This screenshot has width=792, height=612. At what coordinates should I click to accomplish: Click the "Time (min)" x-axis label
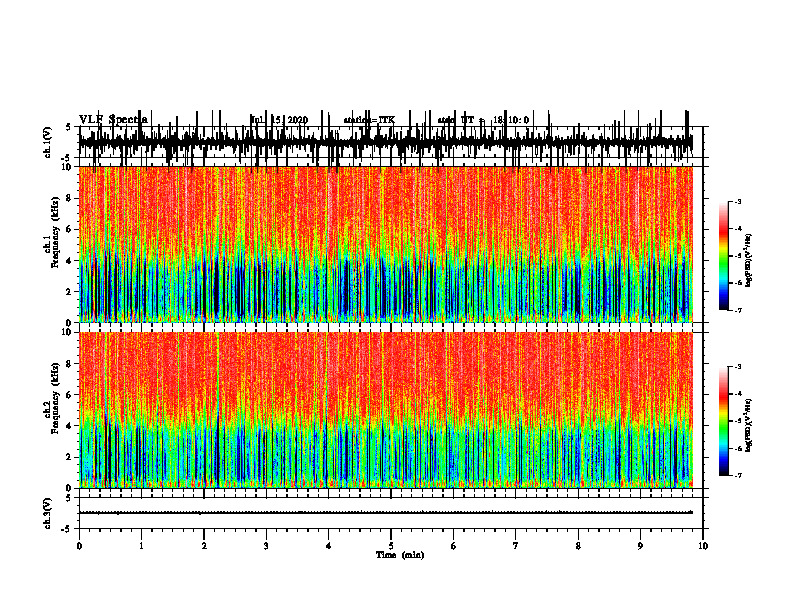pos(400,554)
